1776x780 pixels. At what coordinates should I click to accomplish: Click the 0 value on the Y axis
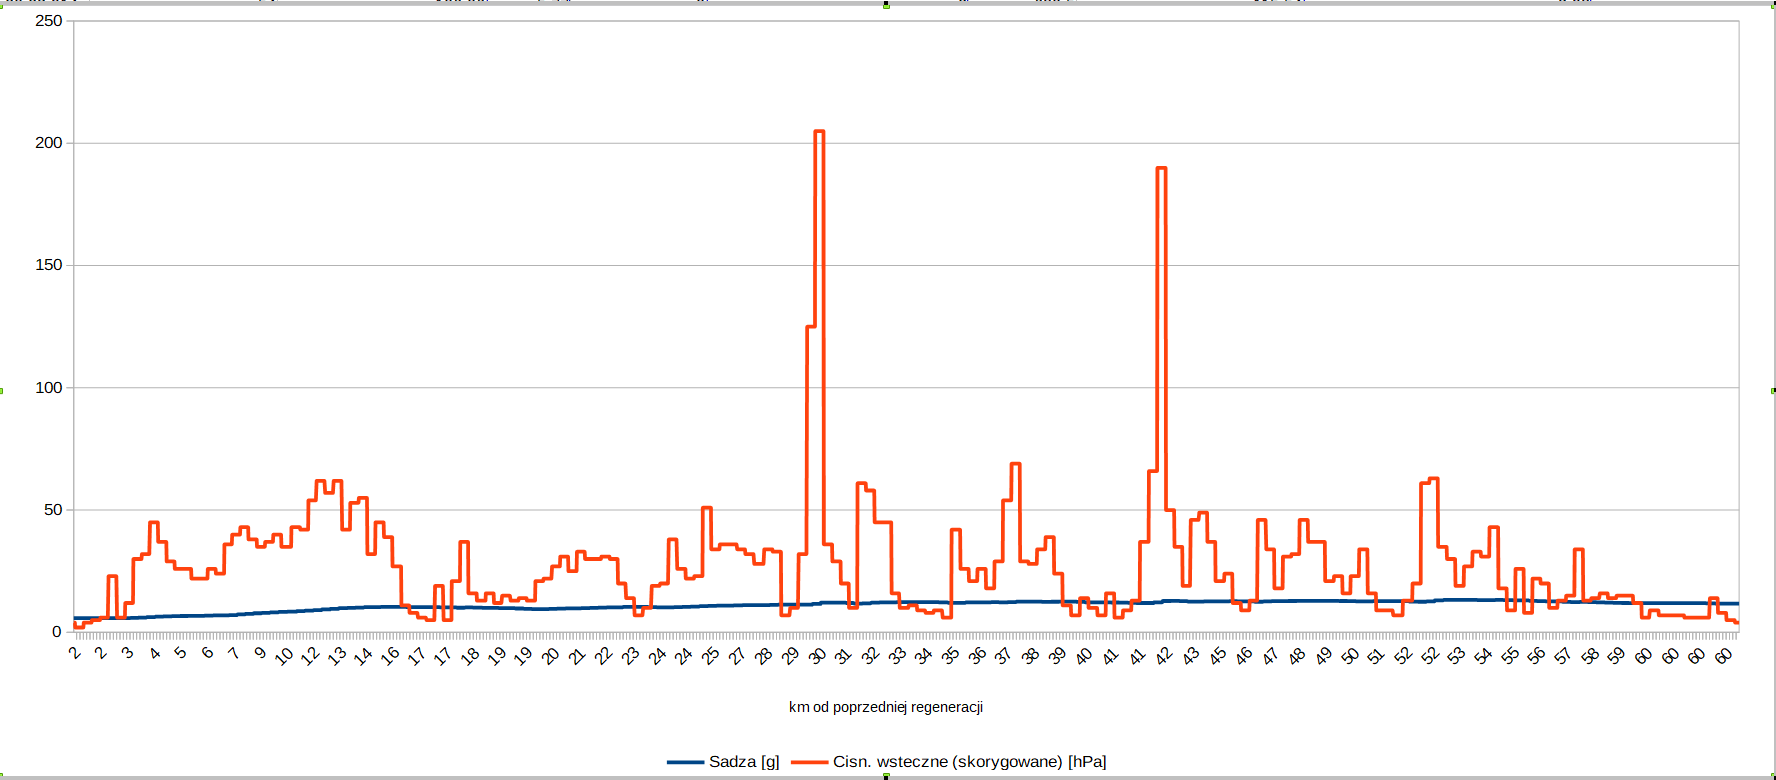click(x=57, y=632)
